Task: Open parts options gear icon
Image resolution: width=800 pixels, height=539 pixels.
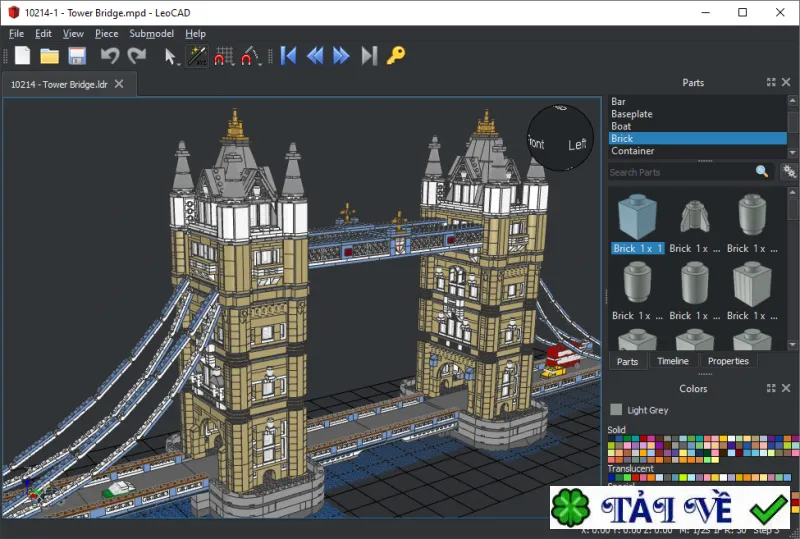Action: click(x=789, y=172)
